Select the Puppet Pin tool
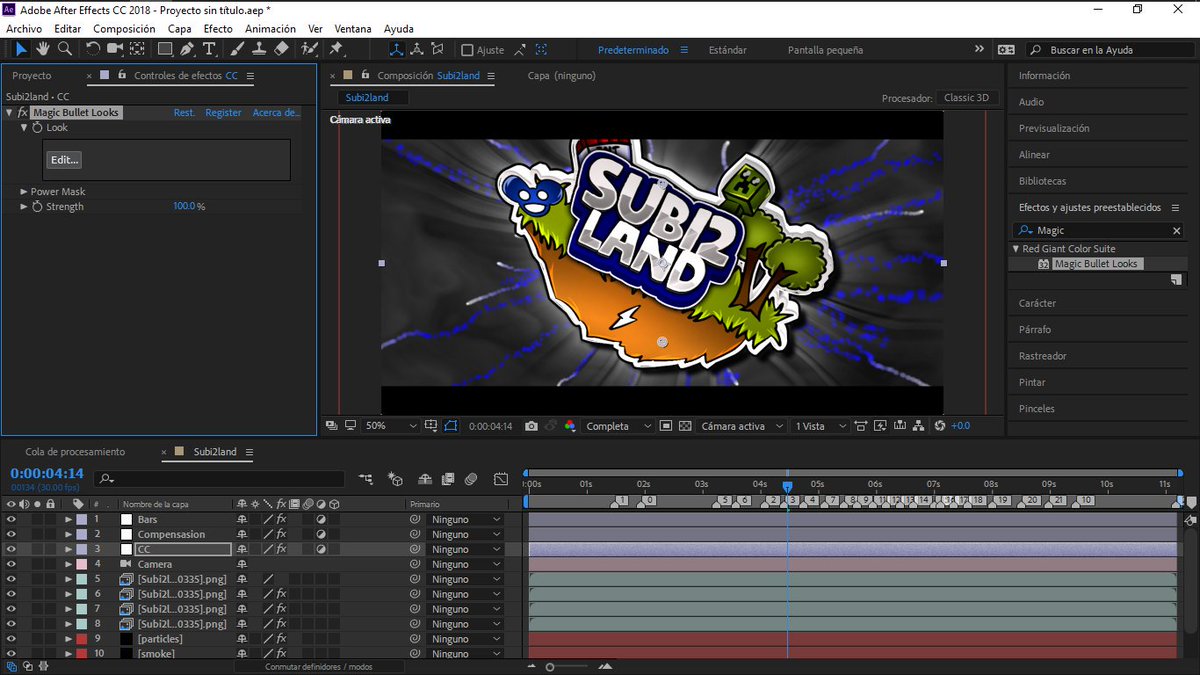 (336, 49)
